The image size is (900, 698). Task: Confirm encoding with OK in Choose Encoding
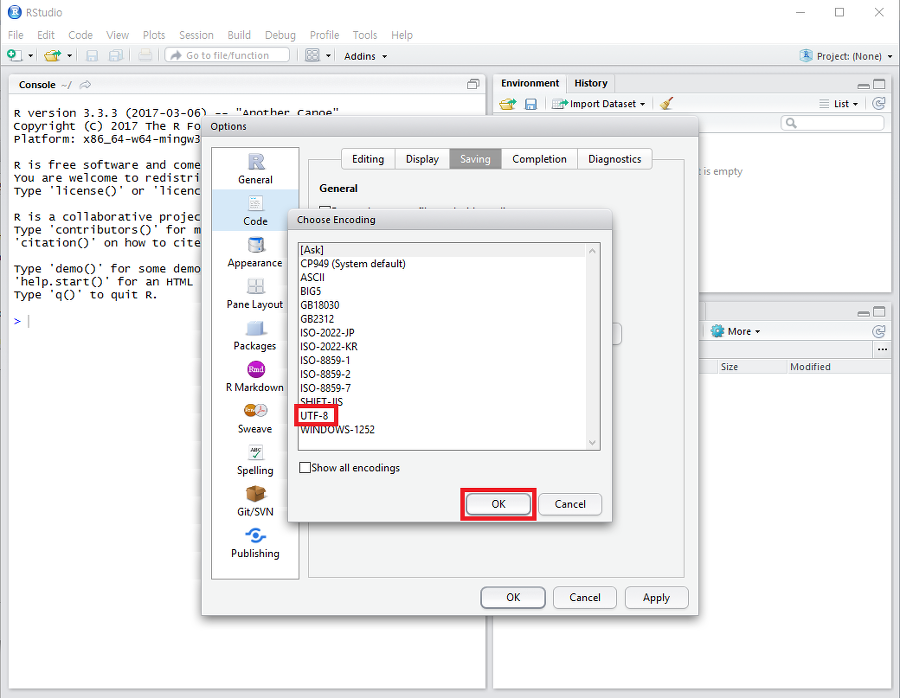[498, 504]
